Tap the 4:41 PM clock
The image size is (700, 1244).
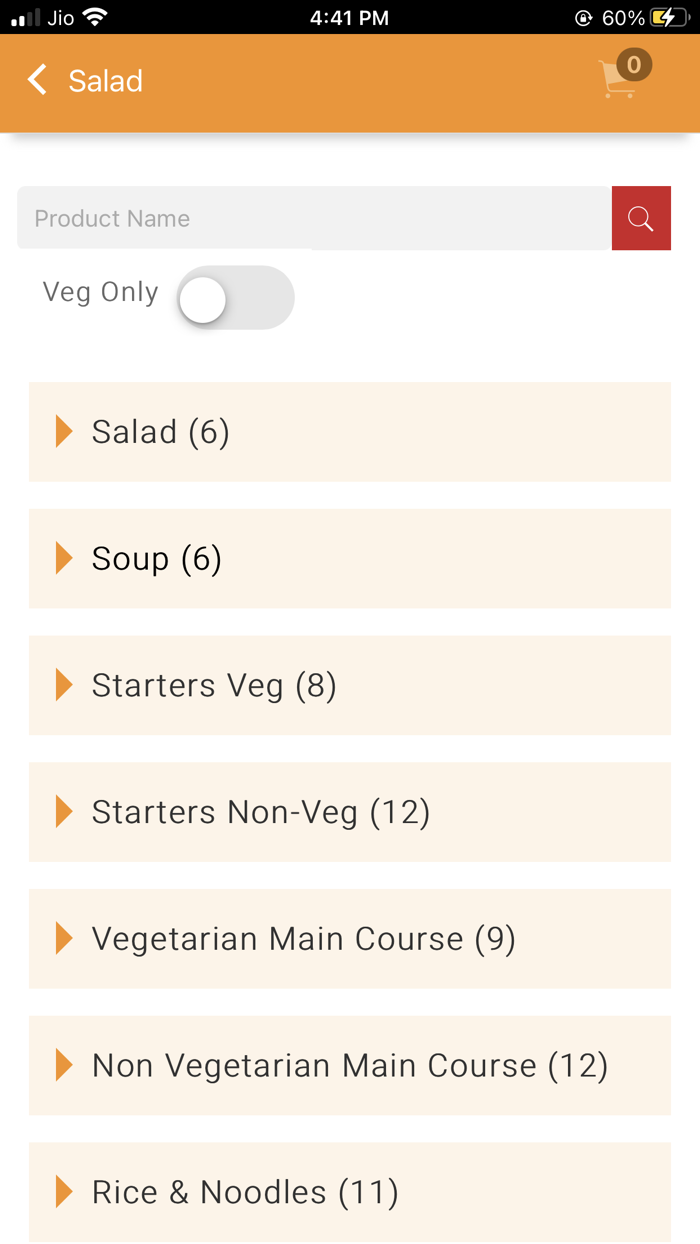click(x=349, y=17)
